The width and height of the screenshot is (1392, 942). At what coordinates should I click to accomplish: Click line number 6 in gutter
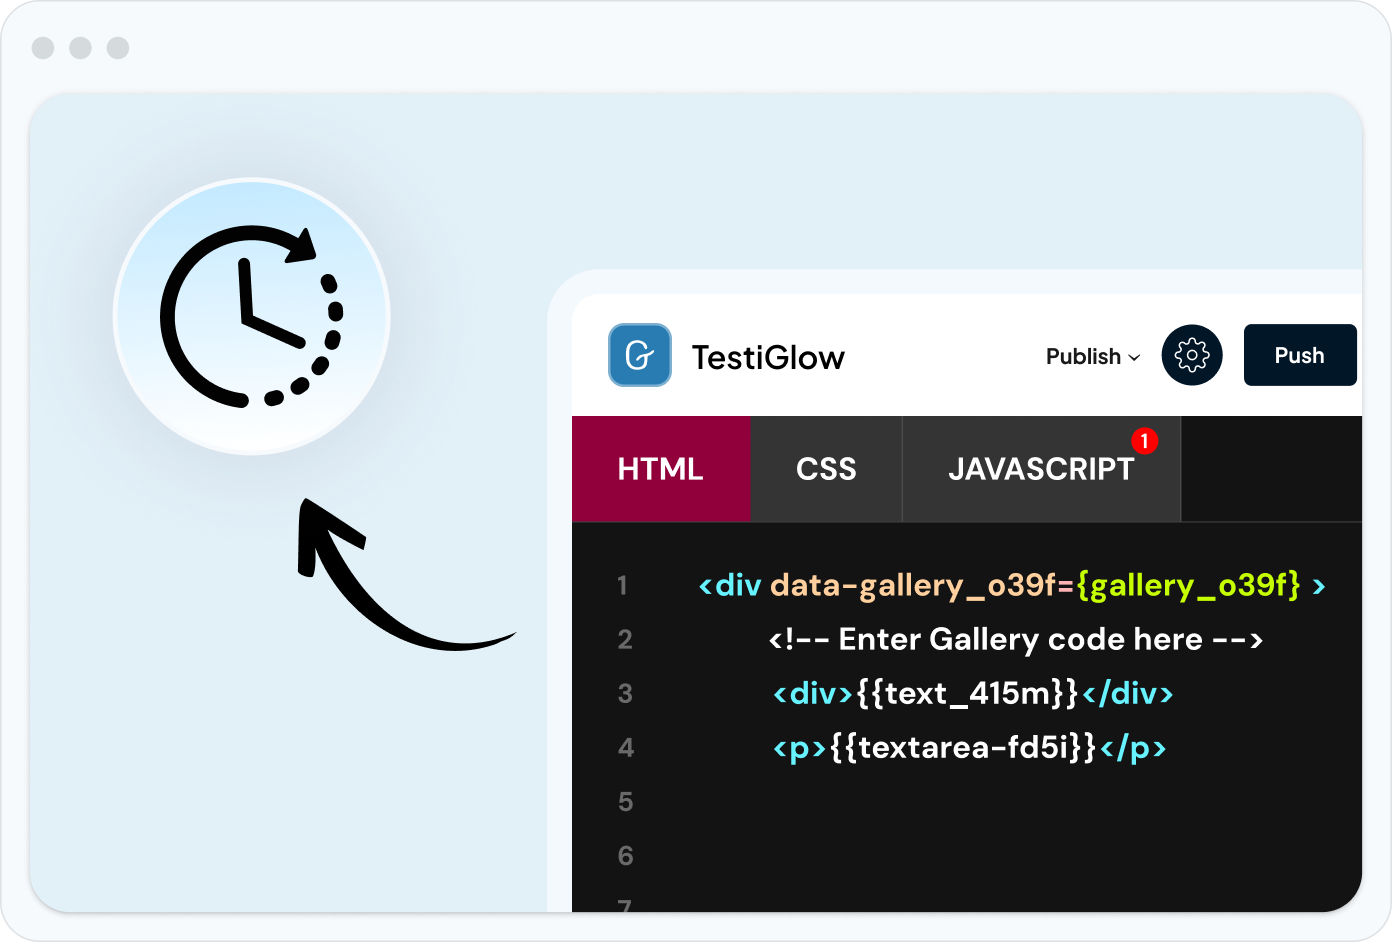coord(625,855)
